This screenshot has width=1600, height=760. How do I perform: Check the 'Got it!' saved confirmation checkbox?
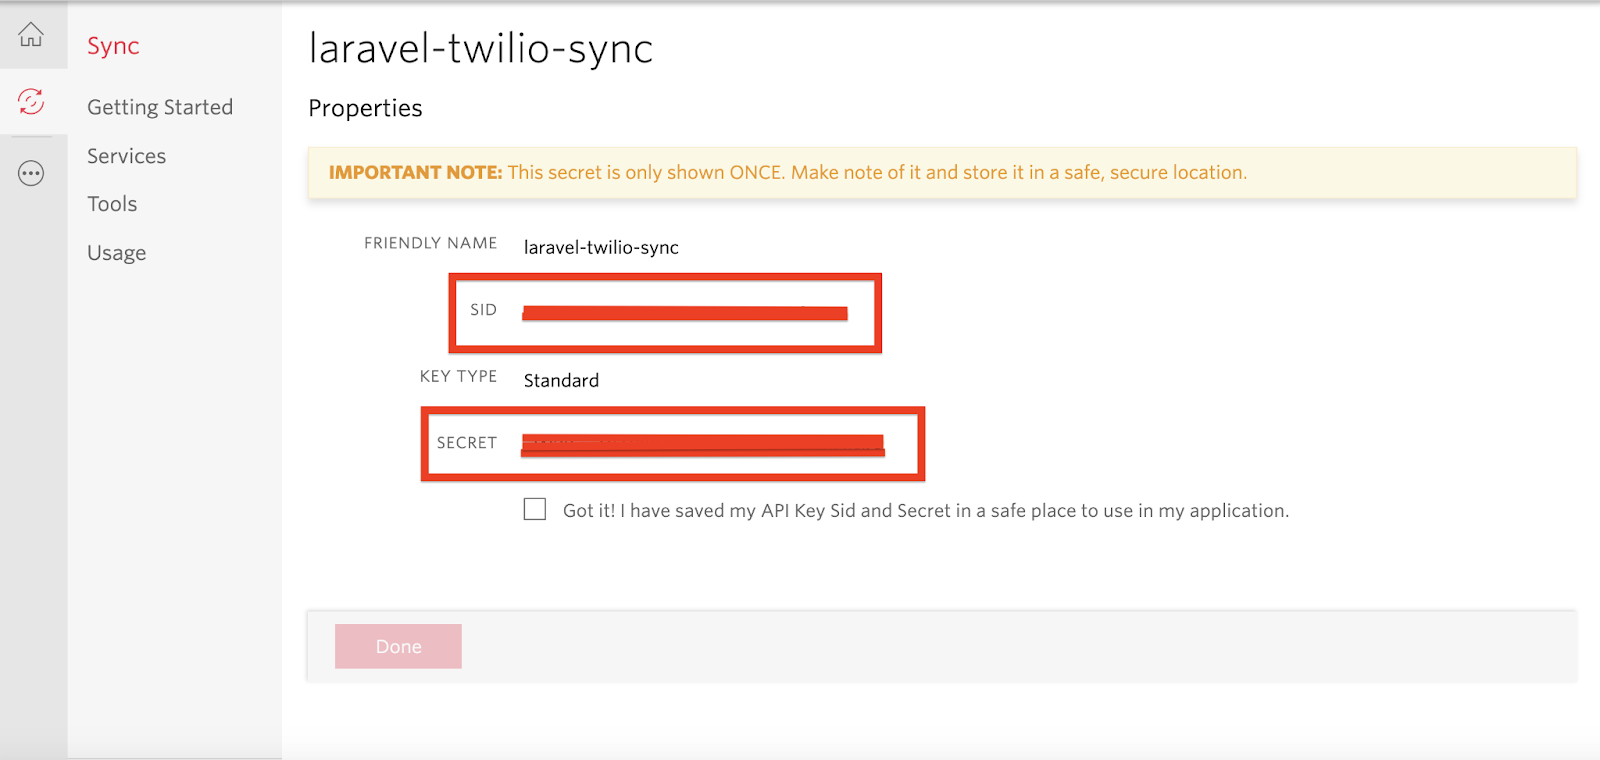[x=535, y=509]
